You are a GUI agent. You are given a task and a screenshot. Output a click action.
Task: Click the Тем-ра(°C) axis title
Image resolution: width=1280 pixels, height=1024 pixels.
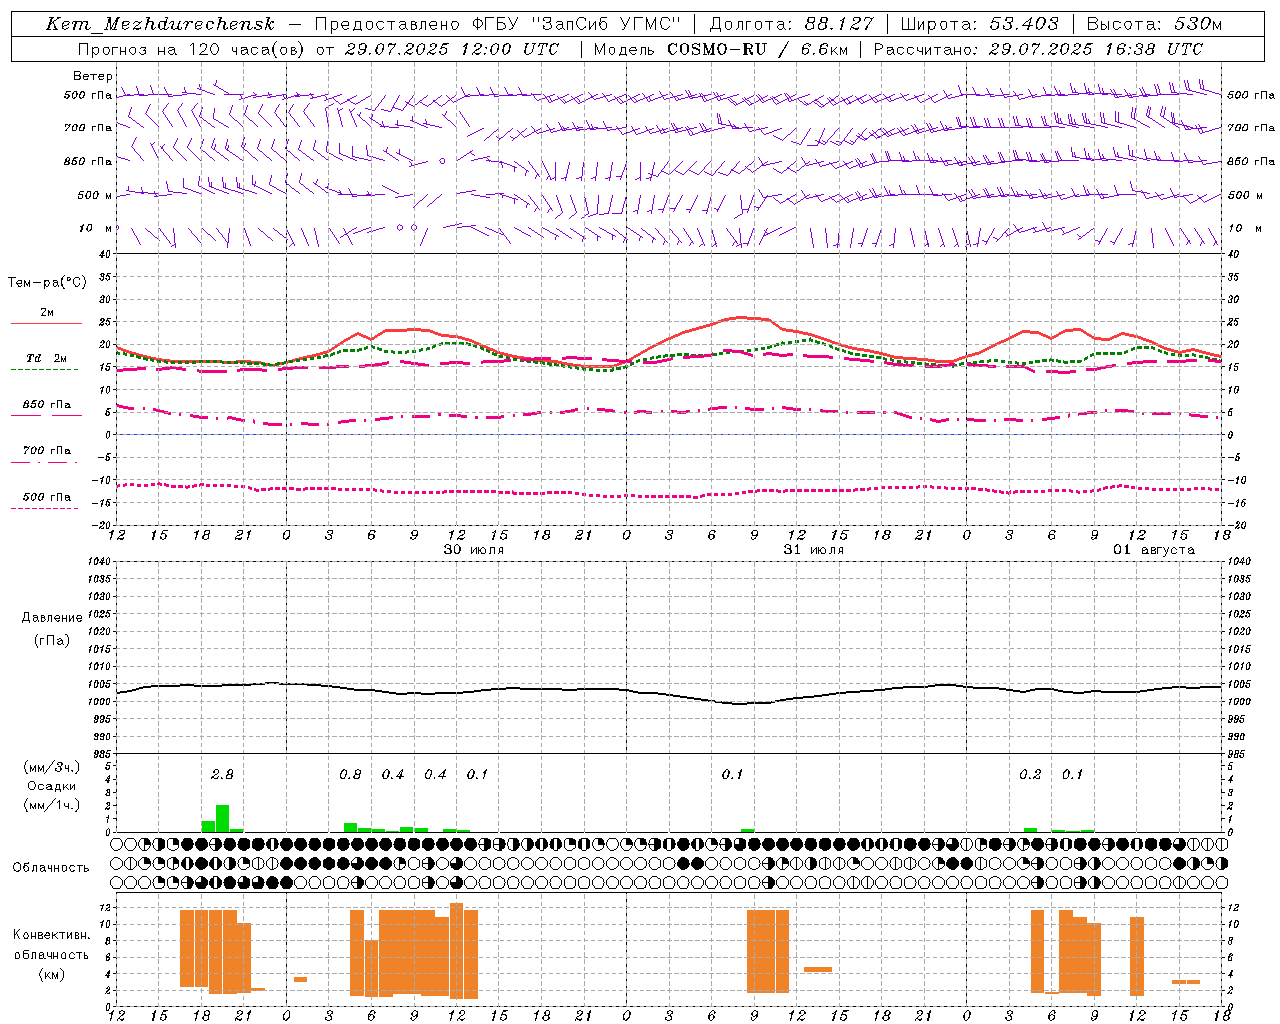tap(47, 283)
